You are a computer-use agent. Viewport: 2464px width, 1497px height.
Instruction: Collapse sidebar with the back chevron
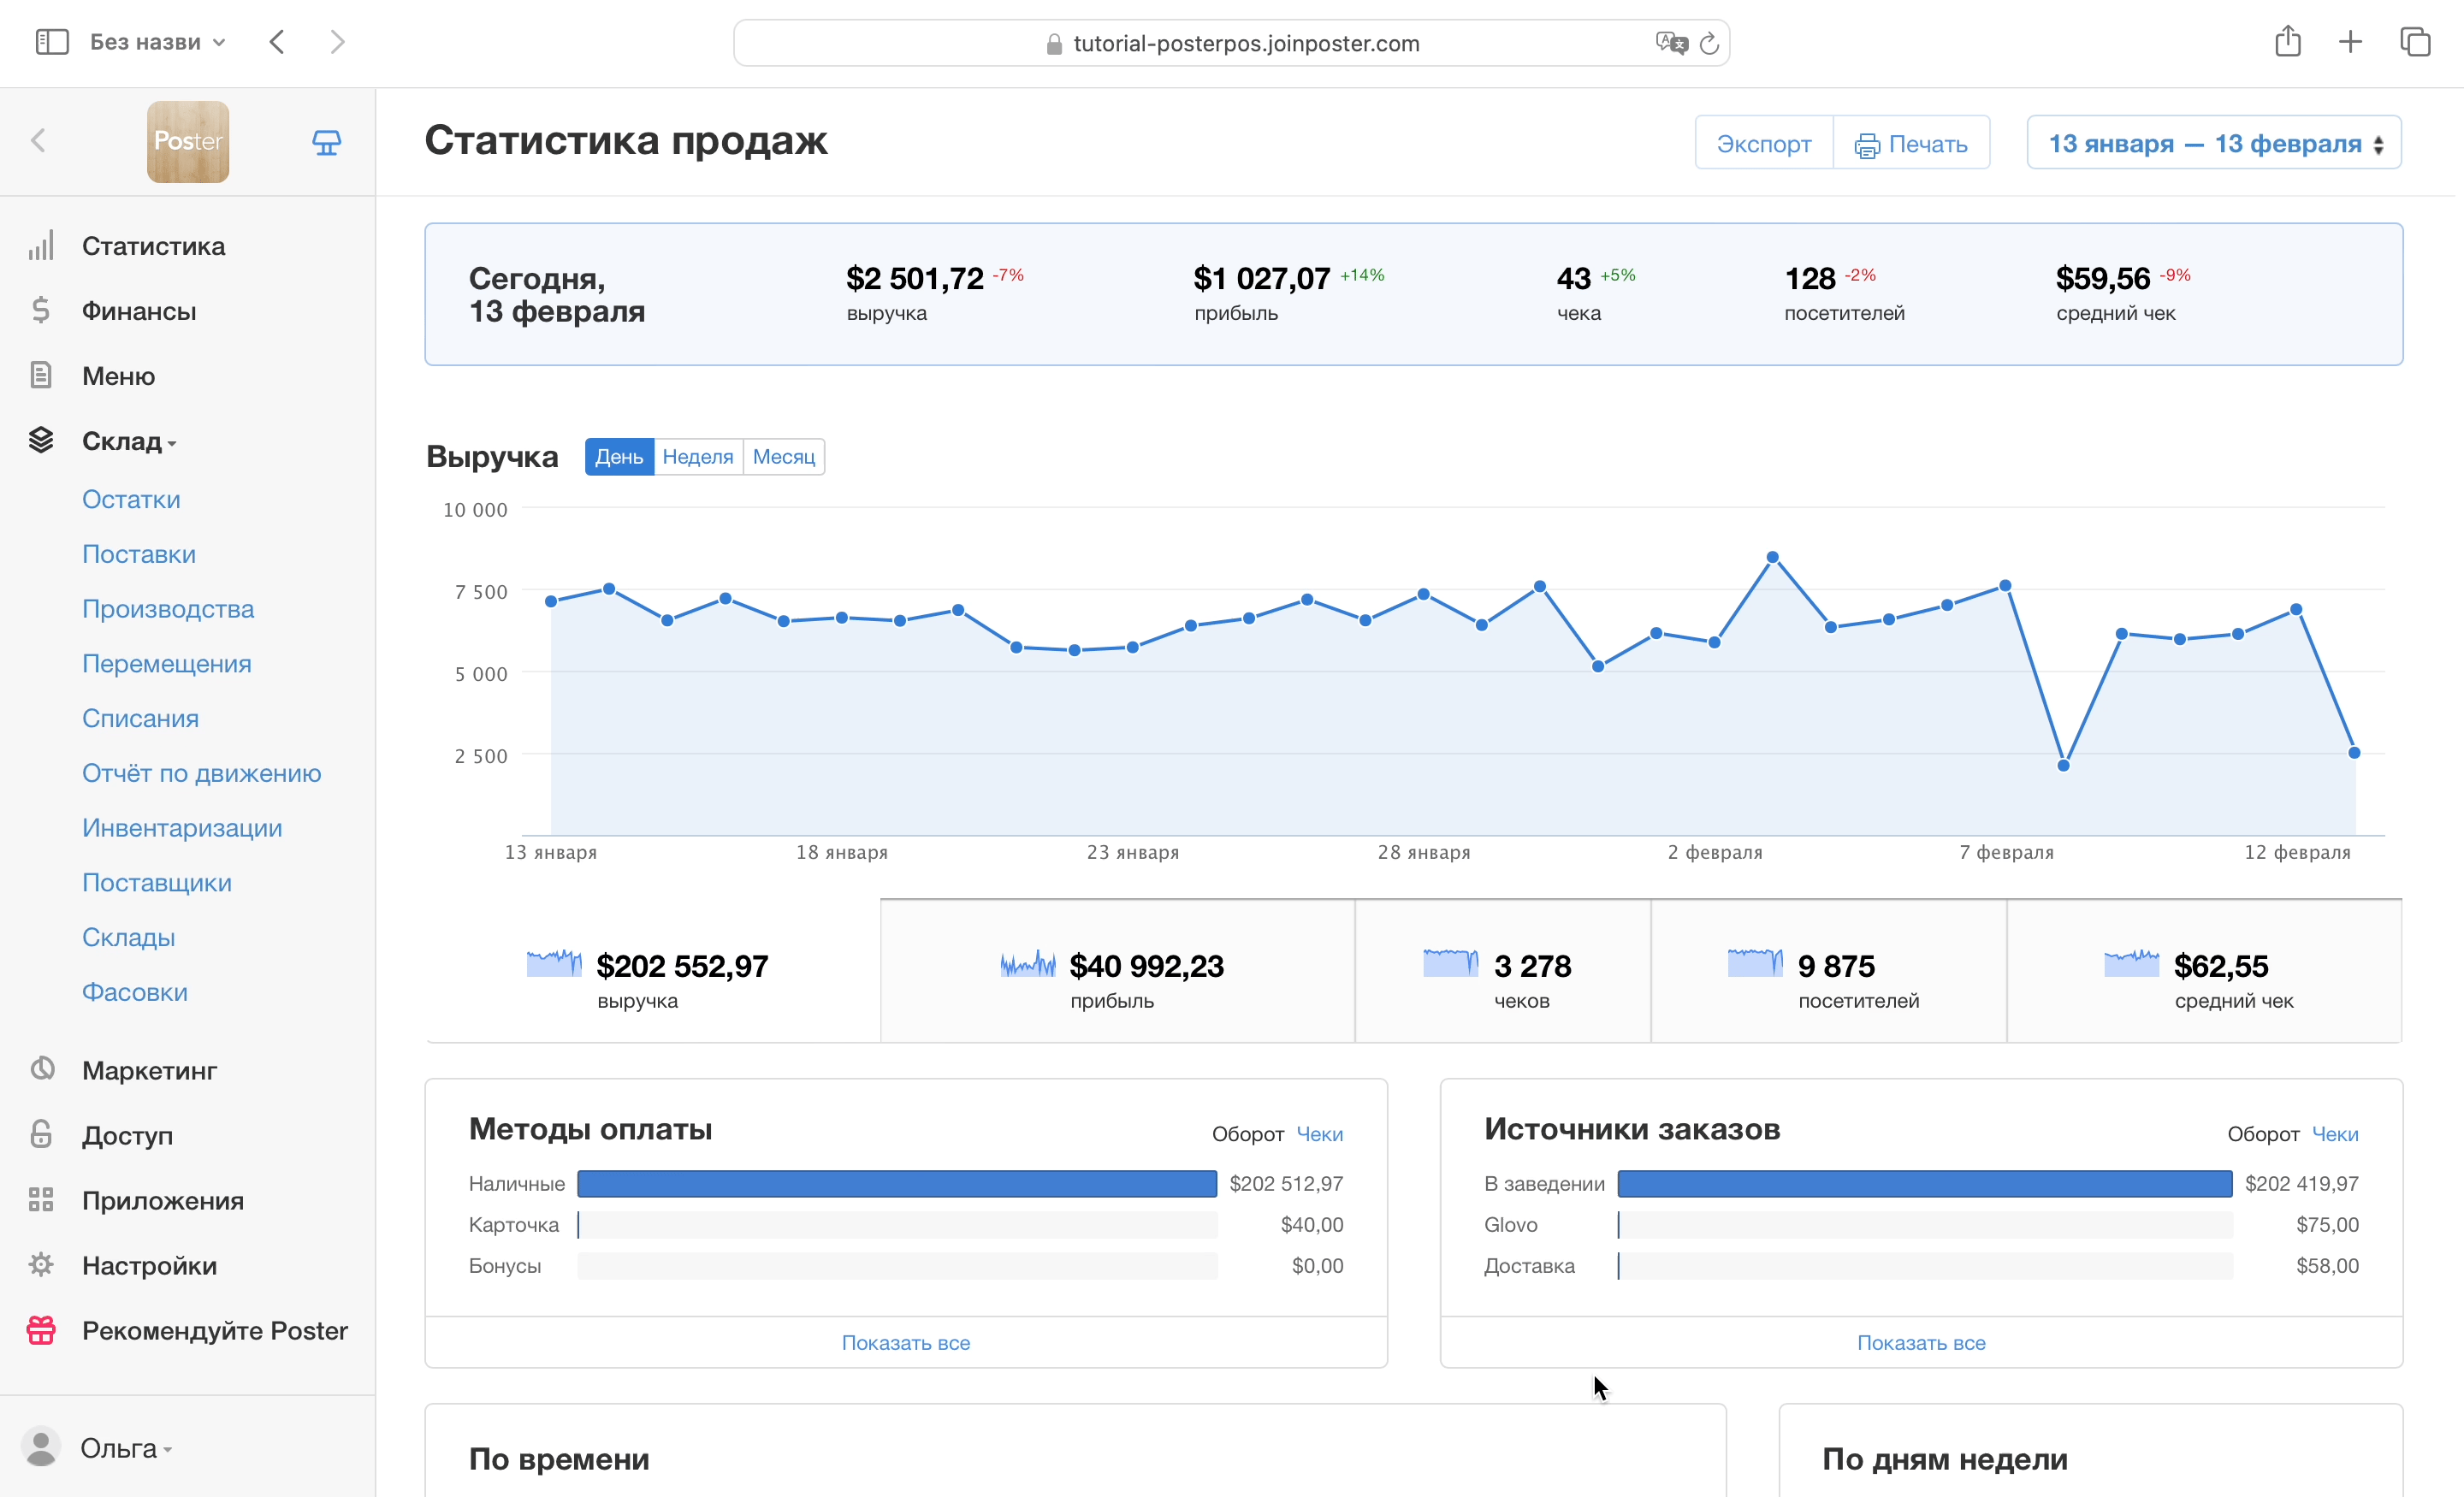39,141
